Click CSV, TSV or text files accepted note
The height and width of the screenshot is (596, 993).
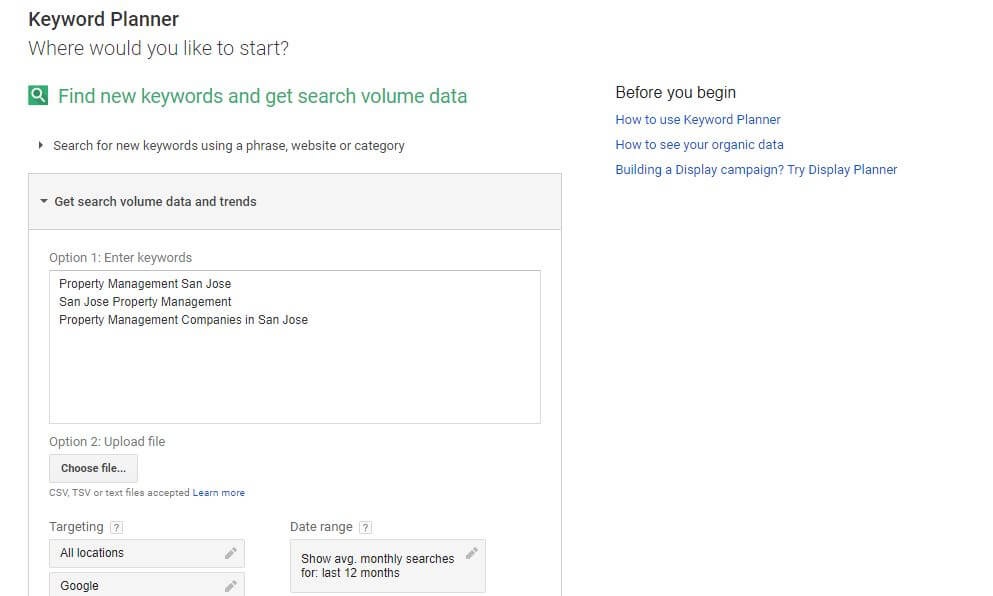click(119, 493)
